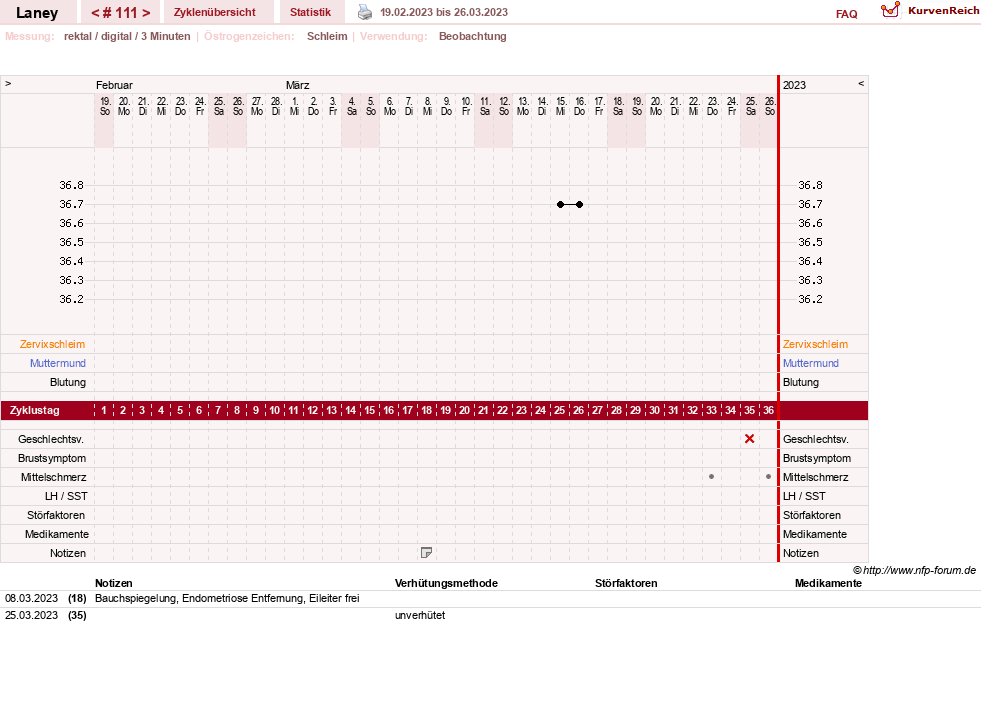This screenshot has height=722, width=981.
Task: Click the right Zervixschleim label
Action: click(815, 344)
